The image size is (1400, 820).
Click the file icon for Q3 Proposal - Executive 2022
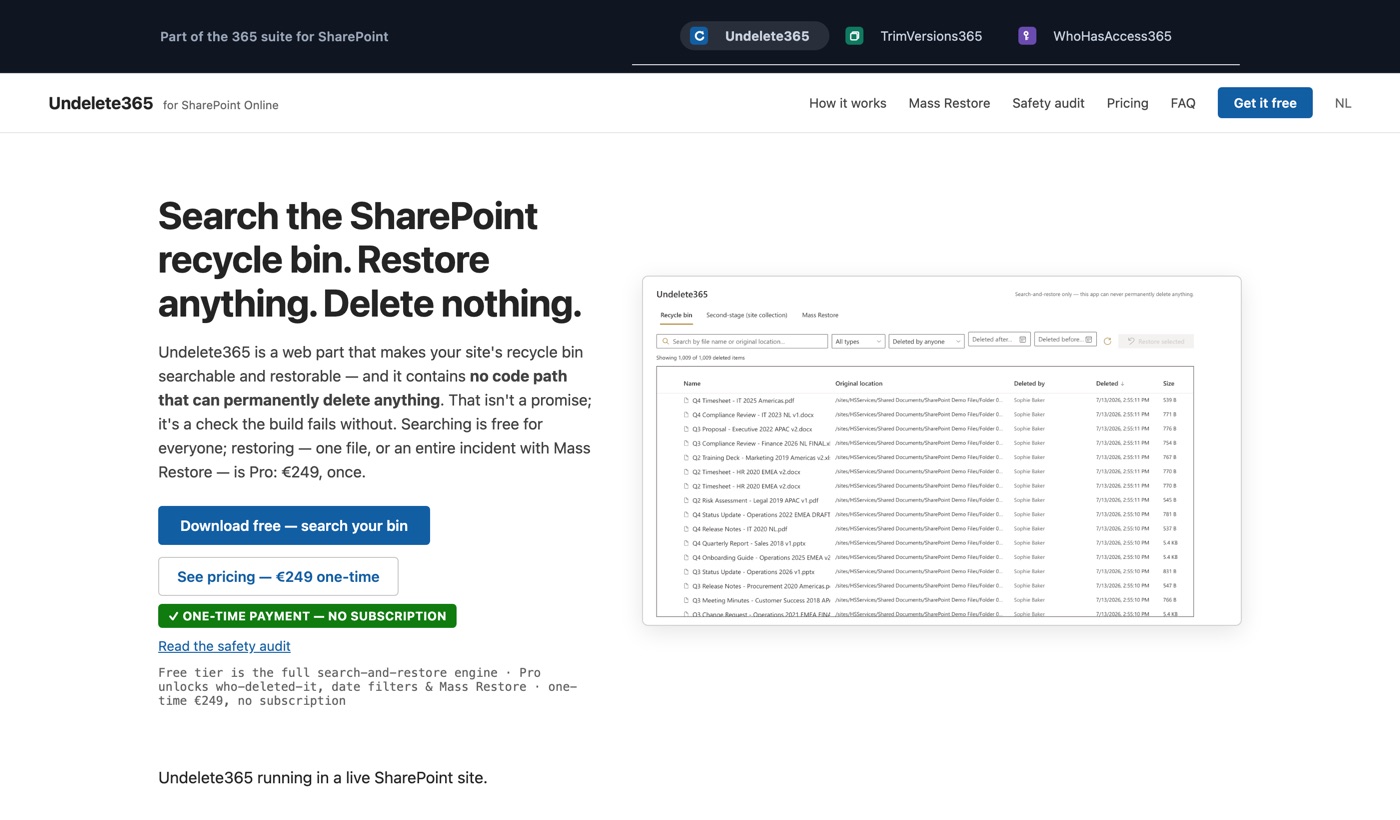(x=686, y=429)
